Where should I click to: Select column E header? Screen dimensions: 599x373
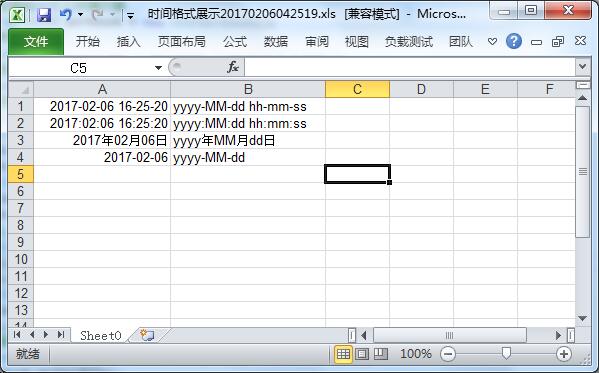(485, 89)
